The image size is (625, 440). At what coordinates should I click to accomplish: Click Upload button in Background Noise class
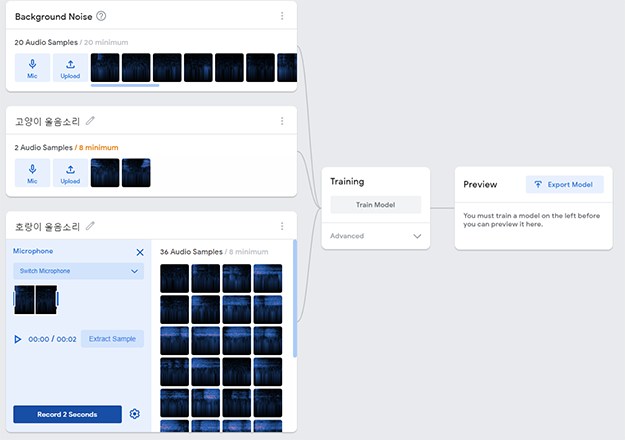point(70,68)
